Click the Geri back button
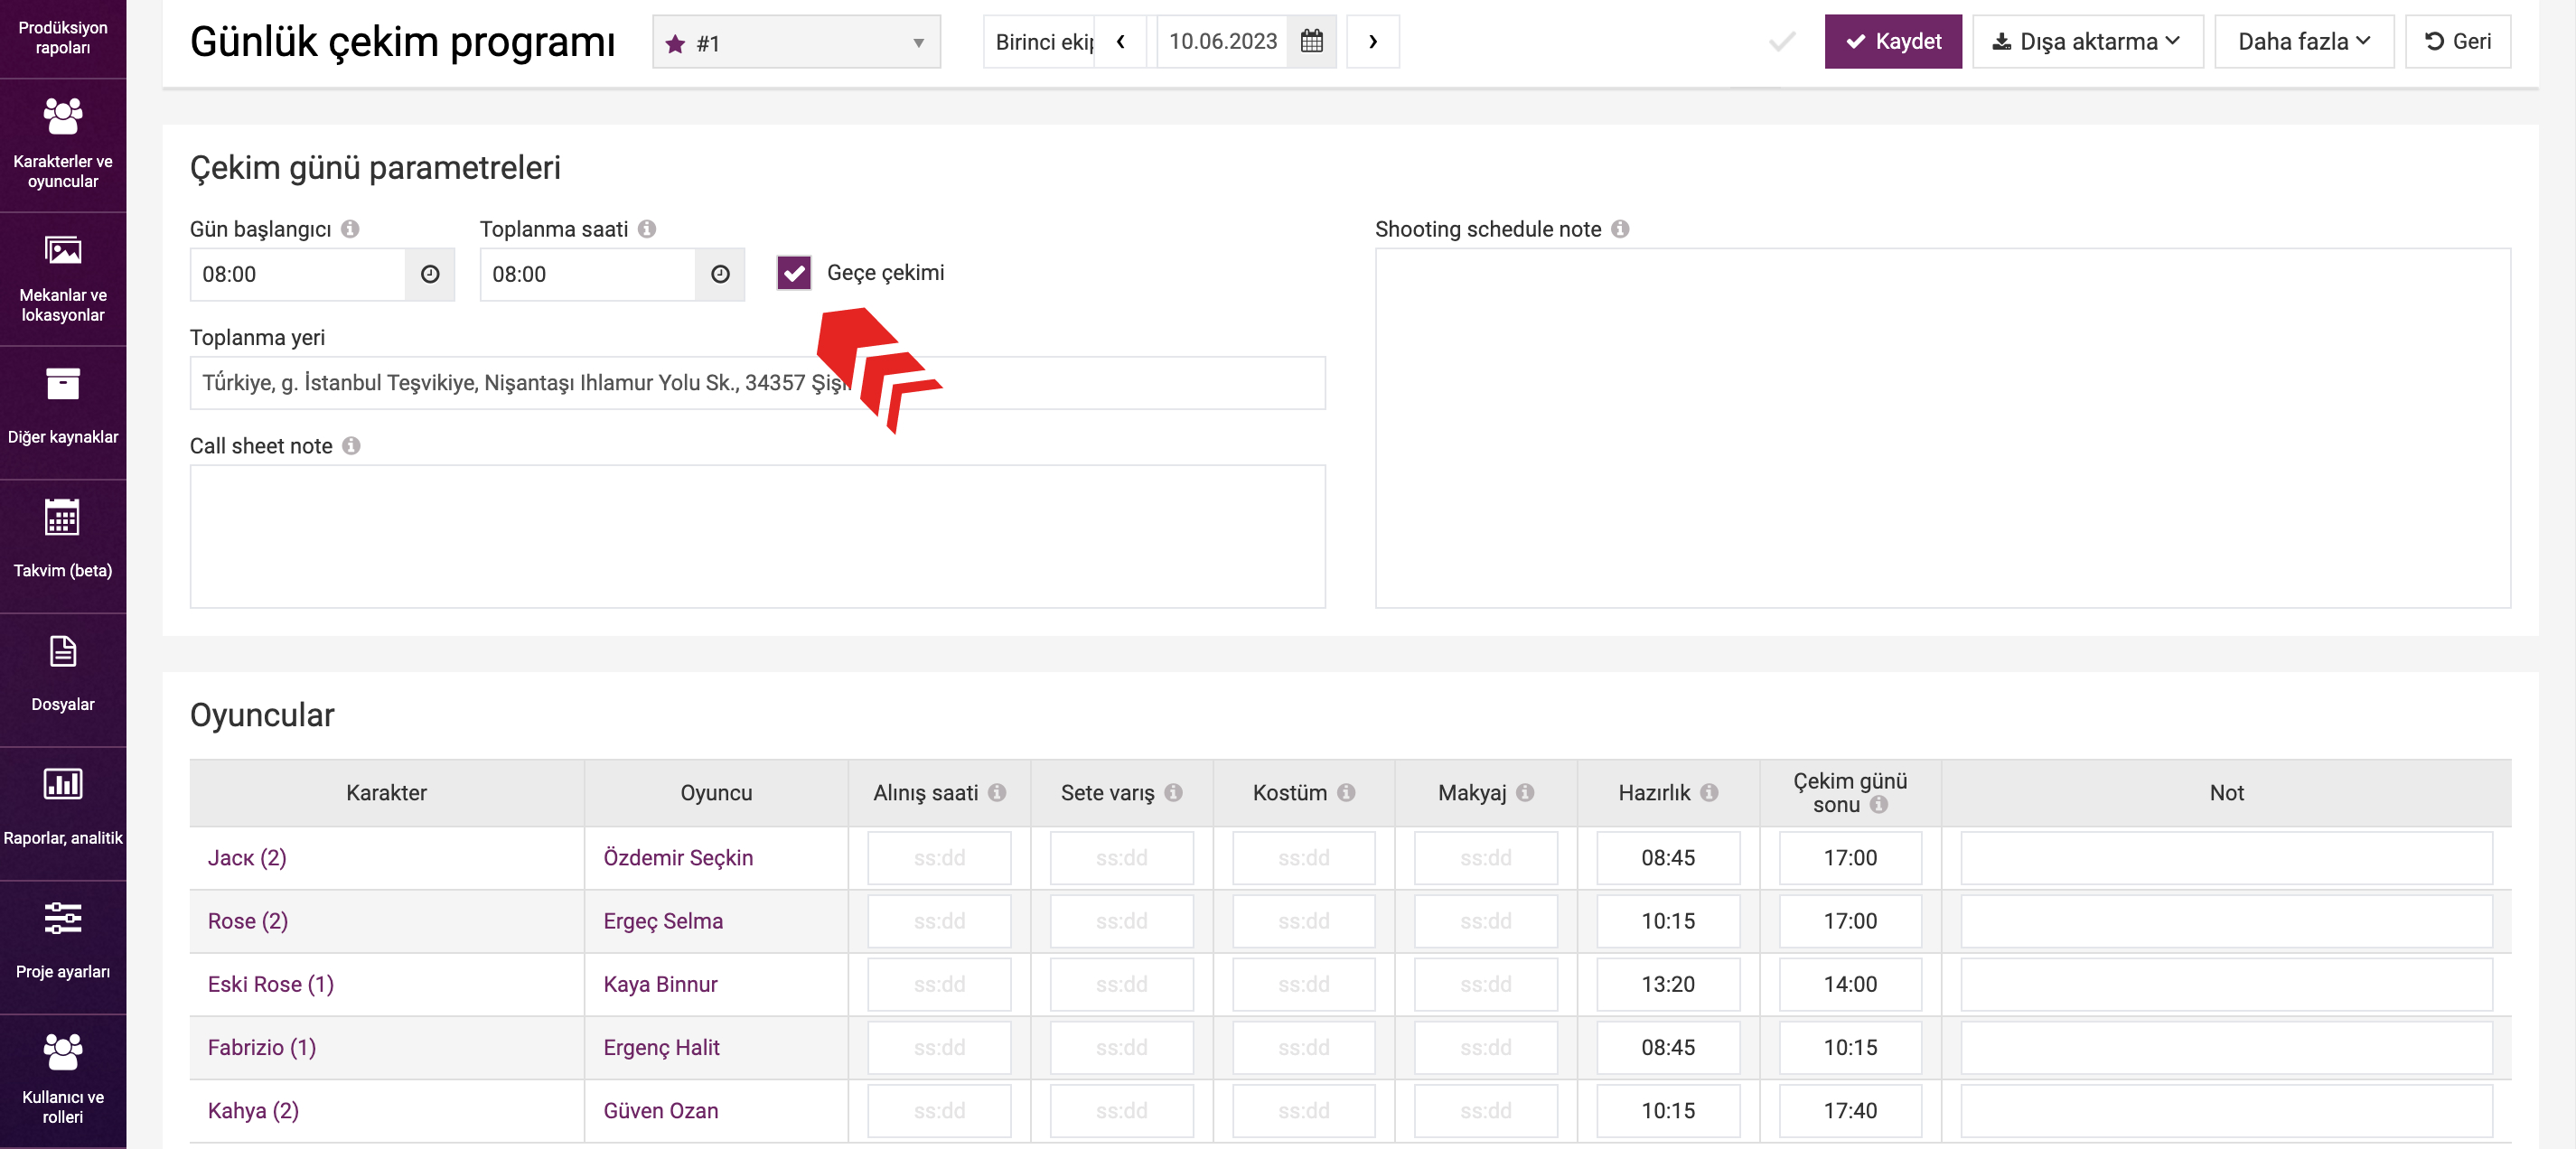The width and height of the screenshot is (2576, 1149). point(2458,42)
